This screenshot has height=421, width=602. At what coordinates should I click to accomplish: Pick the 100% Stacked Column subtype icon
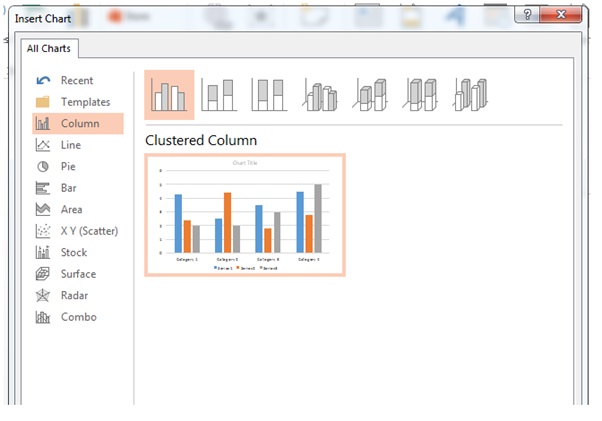[269, 96]
